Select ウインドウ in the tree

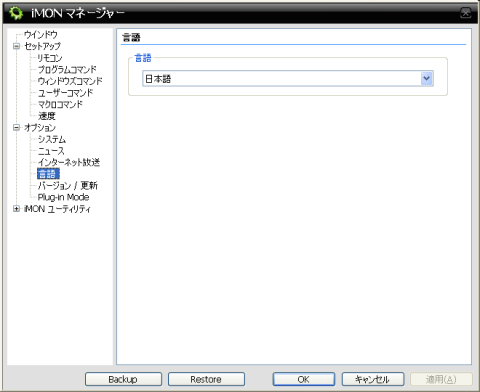pyautogui.click(x=41, y=34)
